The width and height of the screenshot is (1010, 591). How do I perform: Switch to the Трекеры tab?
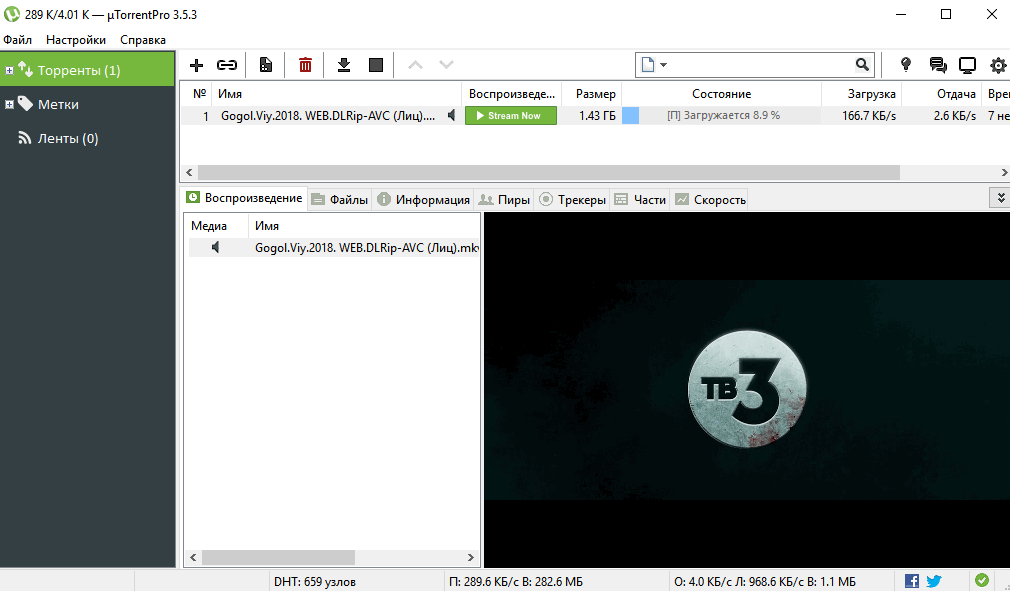[573, 200]
